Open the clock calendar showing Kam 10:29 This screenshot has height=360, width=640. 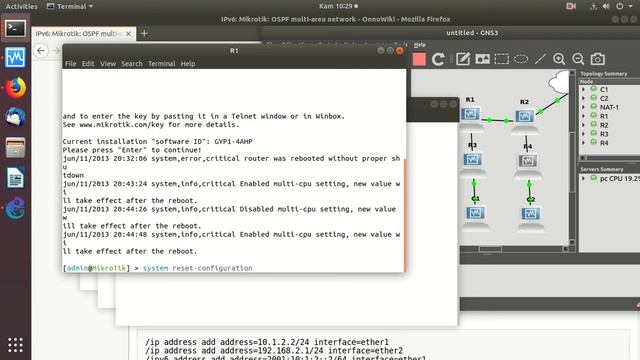click(338, 6)
